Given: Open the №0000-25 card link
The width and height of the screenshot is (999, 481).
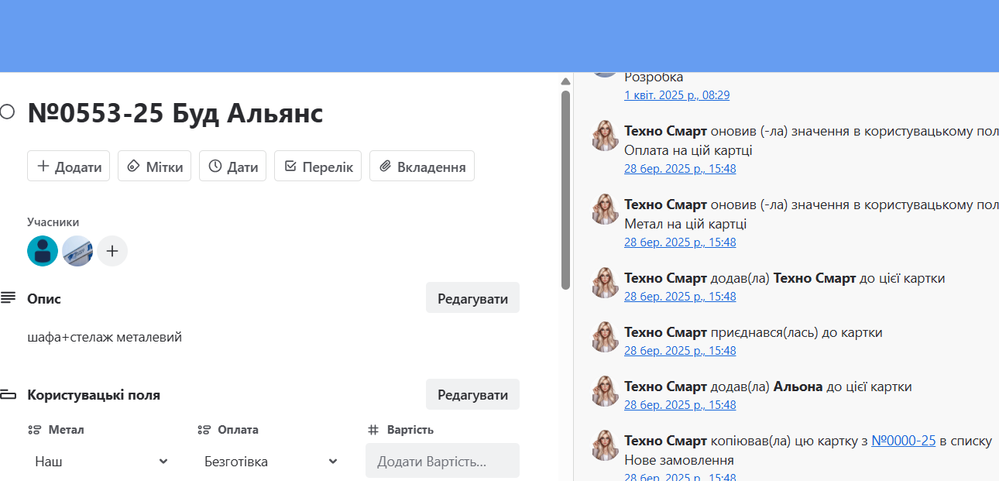Looking at the screenshot, I should click(x=903, y=440).
